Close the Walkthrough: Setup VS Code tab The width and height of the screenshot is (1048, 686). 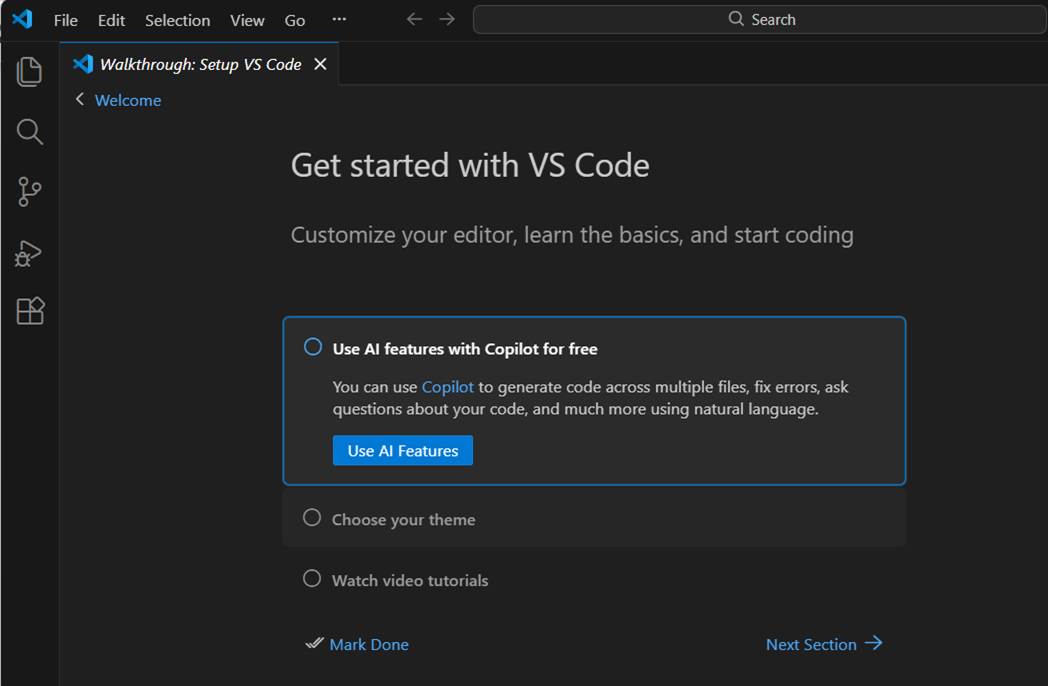320,64
